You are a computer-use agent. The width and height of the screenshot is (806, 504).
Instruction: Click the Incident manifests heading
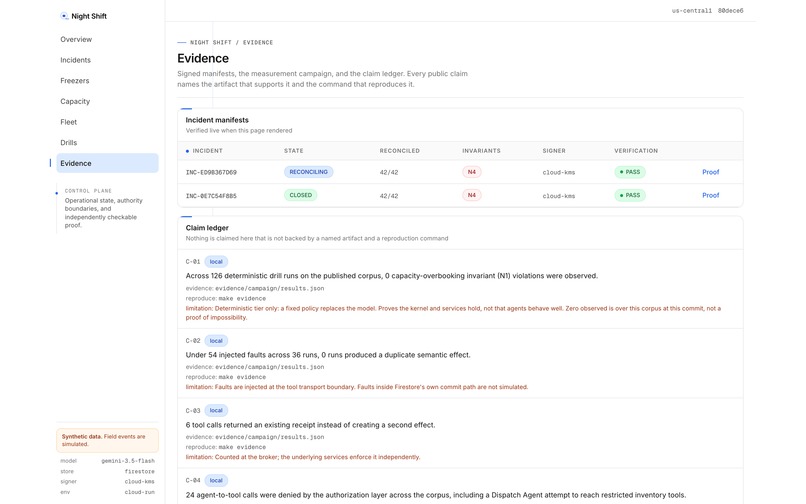click(x=217, y=120)
